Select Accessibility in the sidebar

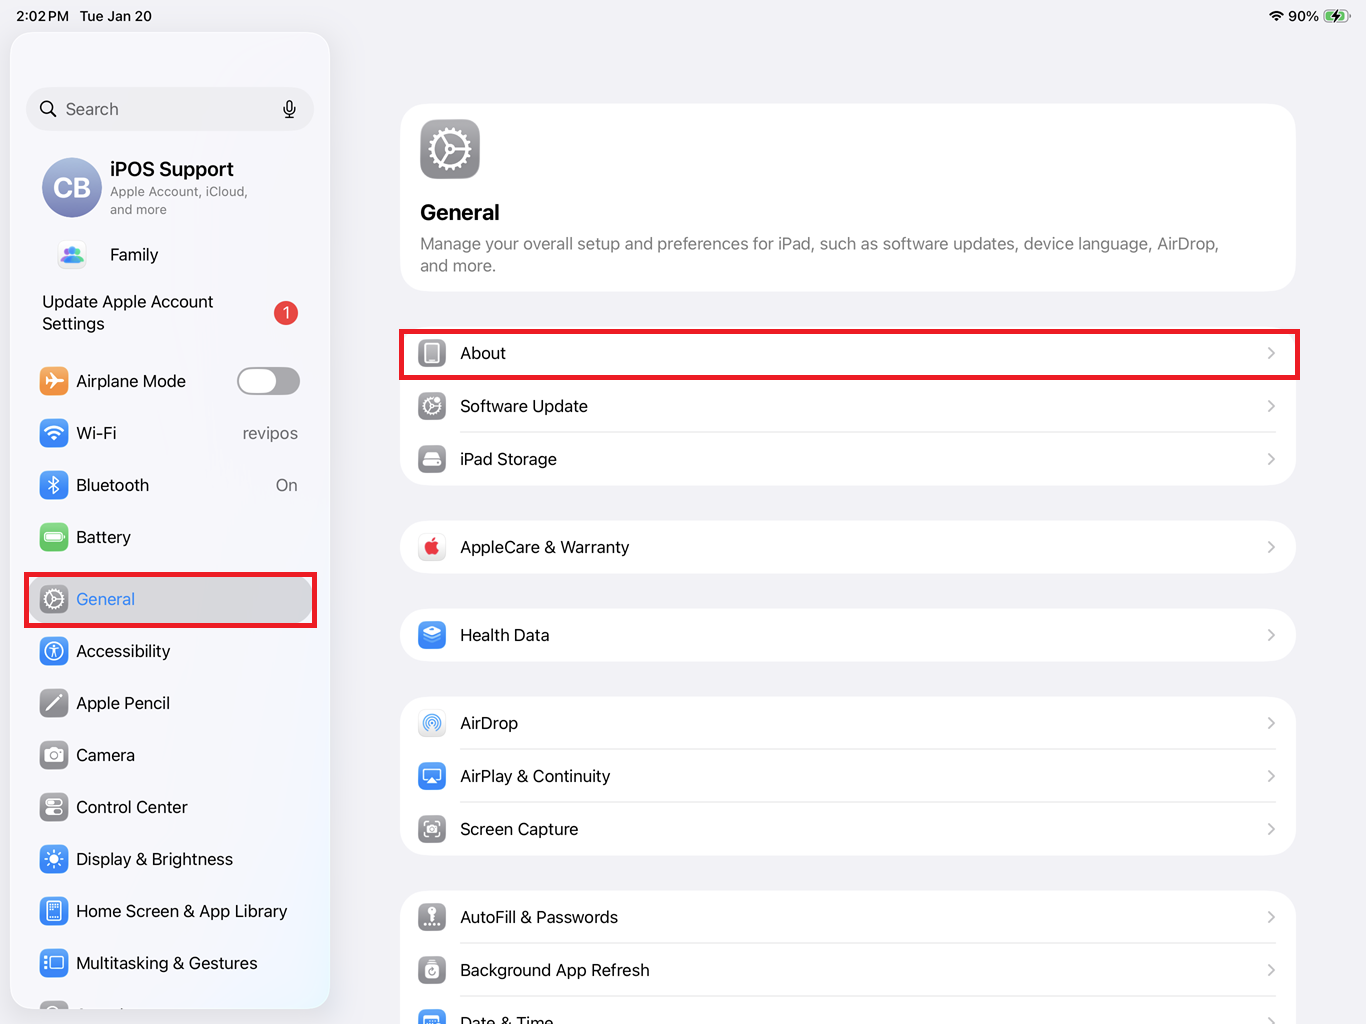tap(170, 651)
